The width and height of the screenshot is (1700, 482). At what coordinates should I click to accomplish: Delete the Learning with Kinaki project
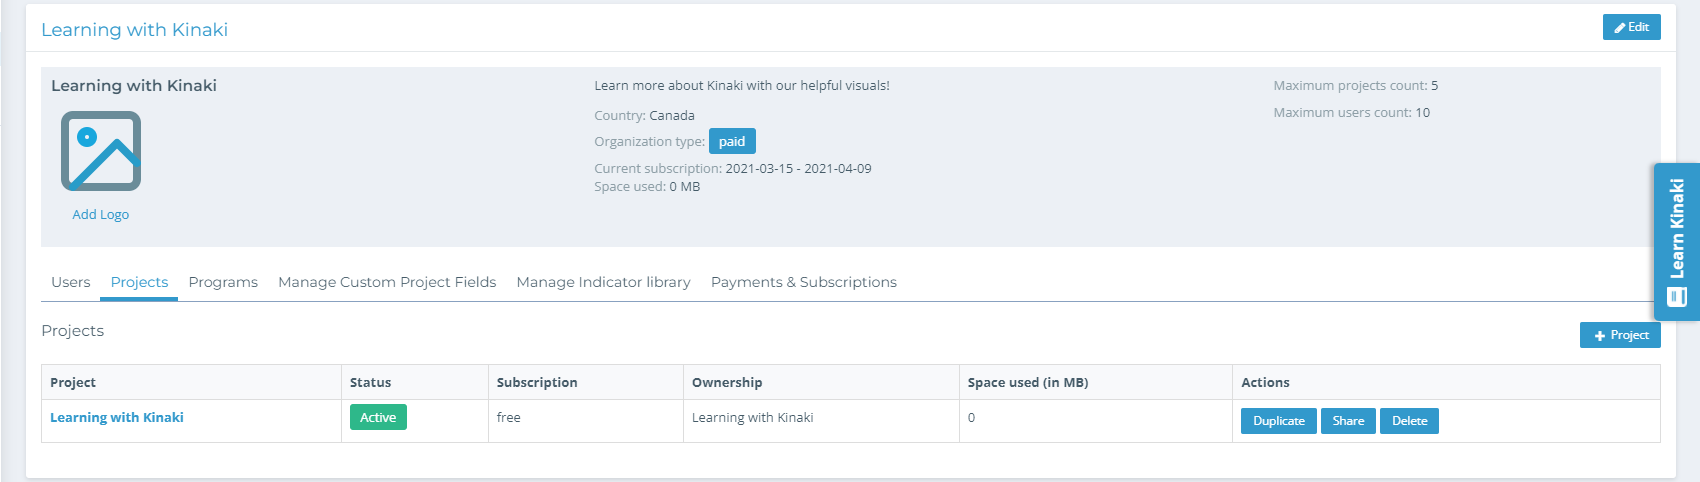[1409, 421]
